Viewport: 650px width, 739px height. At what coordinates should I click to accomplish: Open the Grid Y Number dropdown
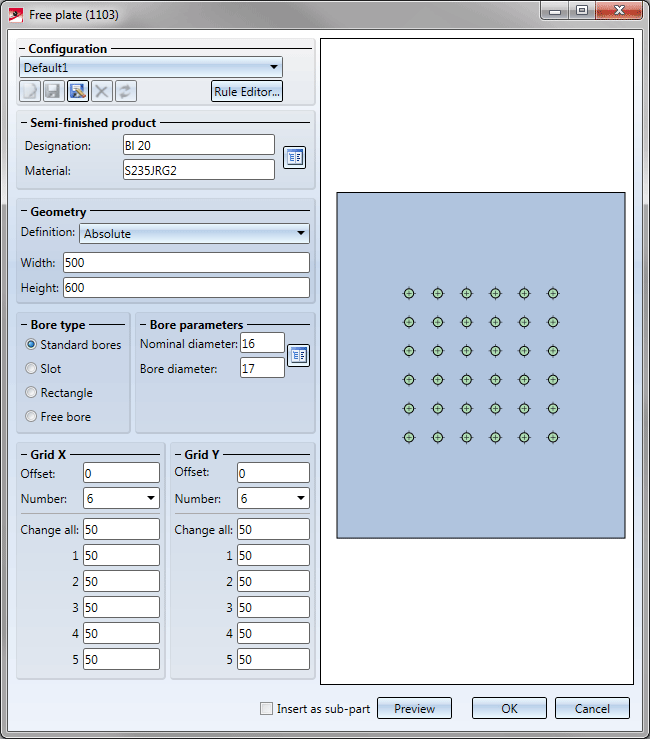pos(273,498)
